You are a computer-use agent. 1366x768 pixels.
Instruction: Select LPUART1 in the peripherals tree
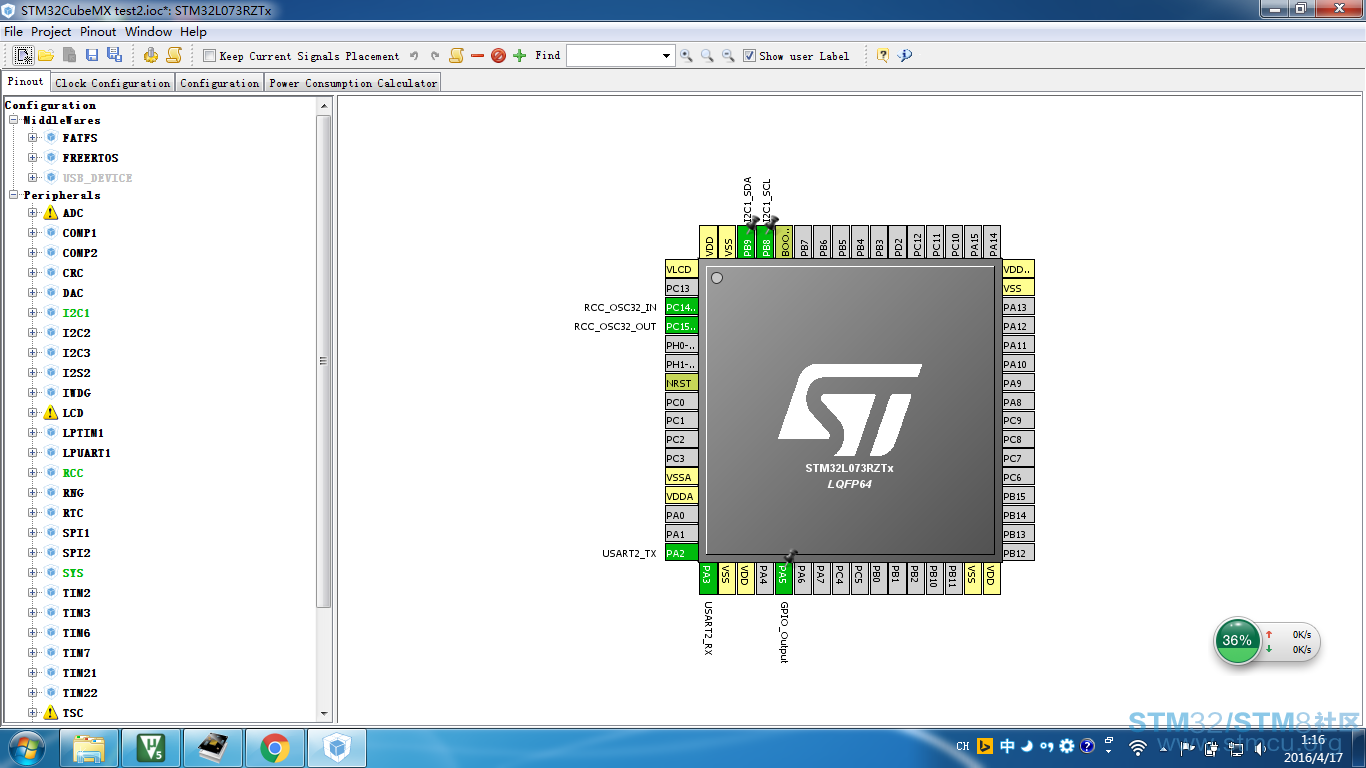87,453
